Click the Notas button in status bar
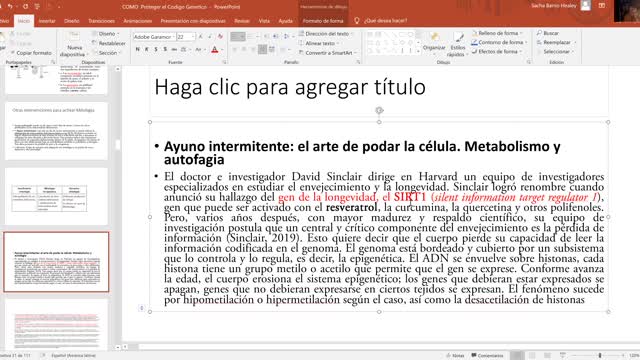The height and width of the screenshot is (360, 640). (455, 356)
